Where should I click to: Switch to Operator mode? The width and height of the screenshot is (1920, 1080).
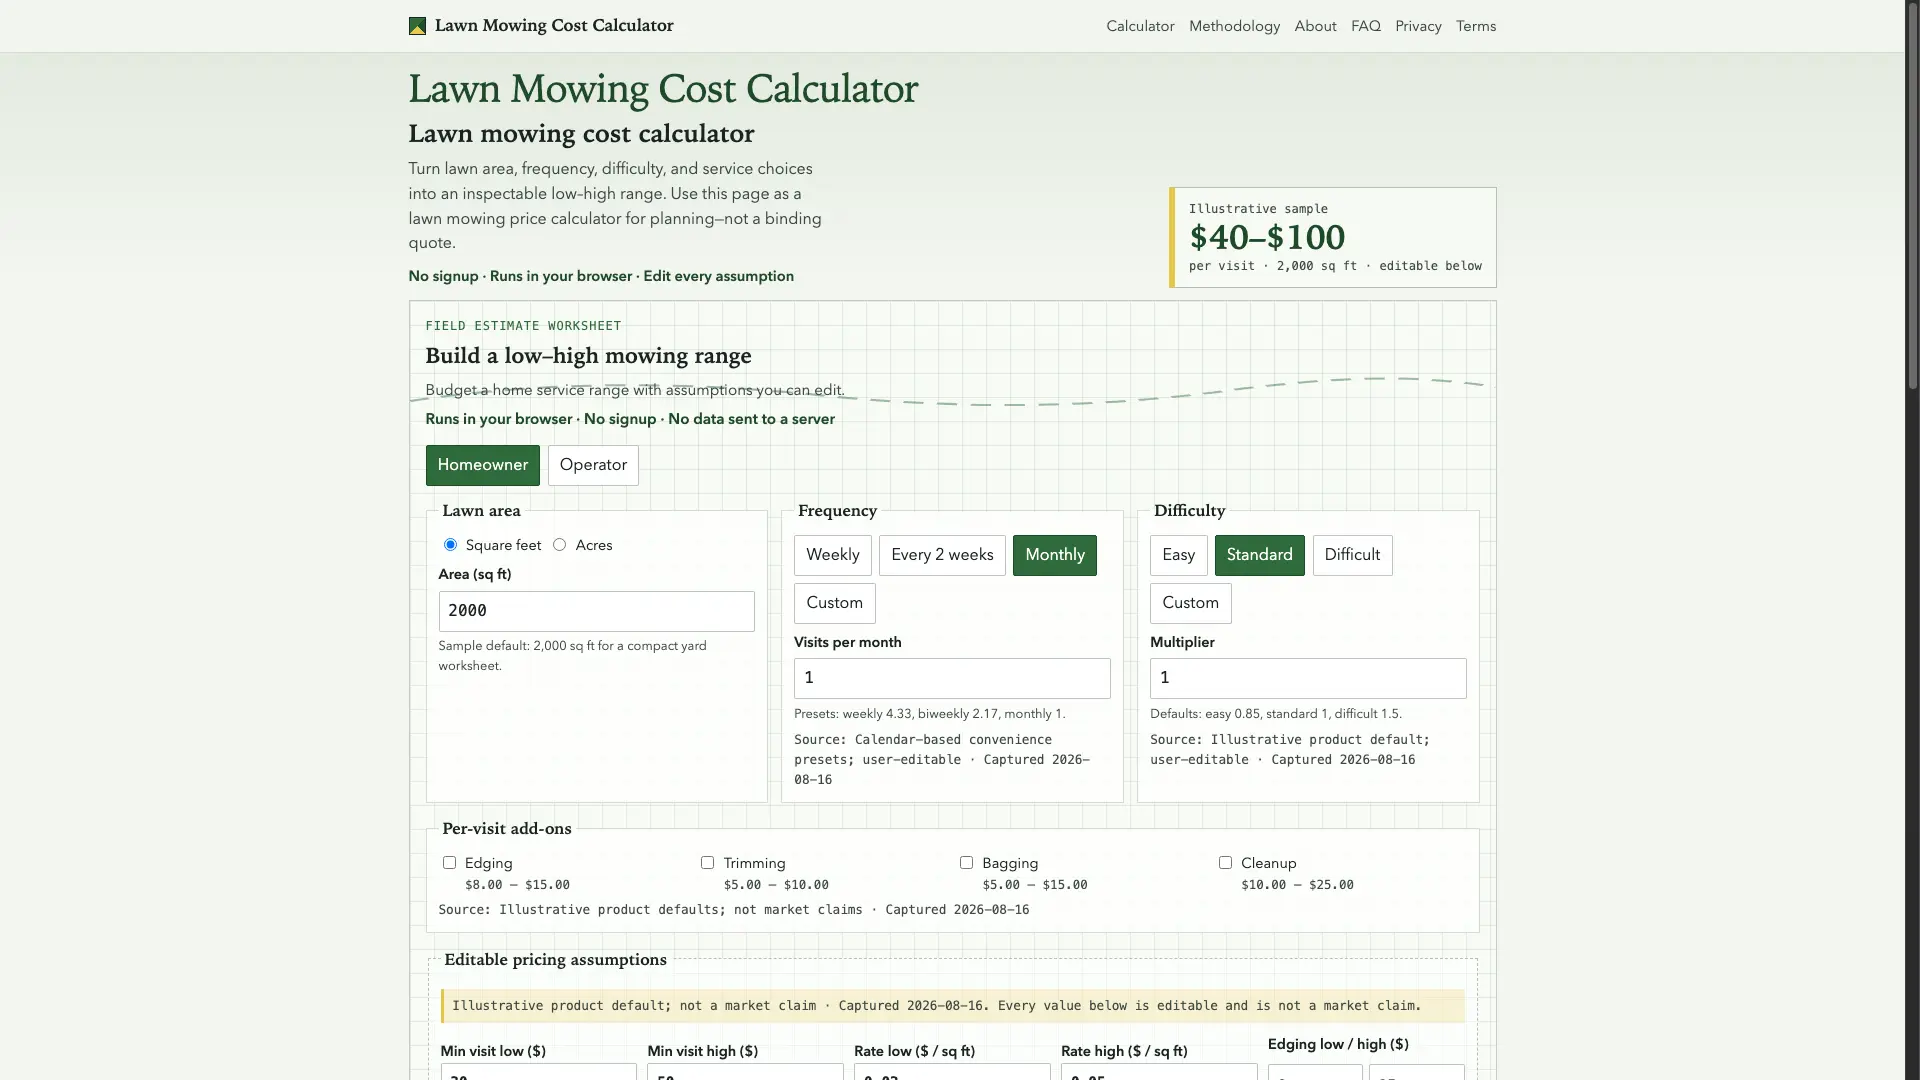(593, 465)
